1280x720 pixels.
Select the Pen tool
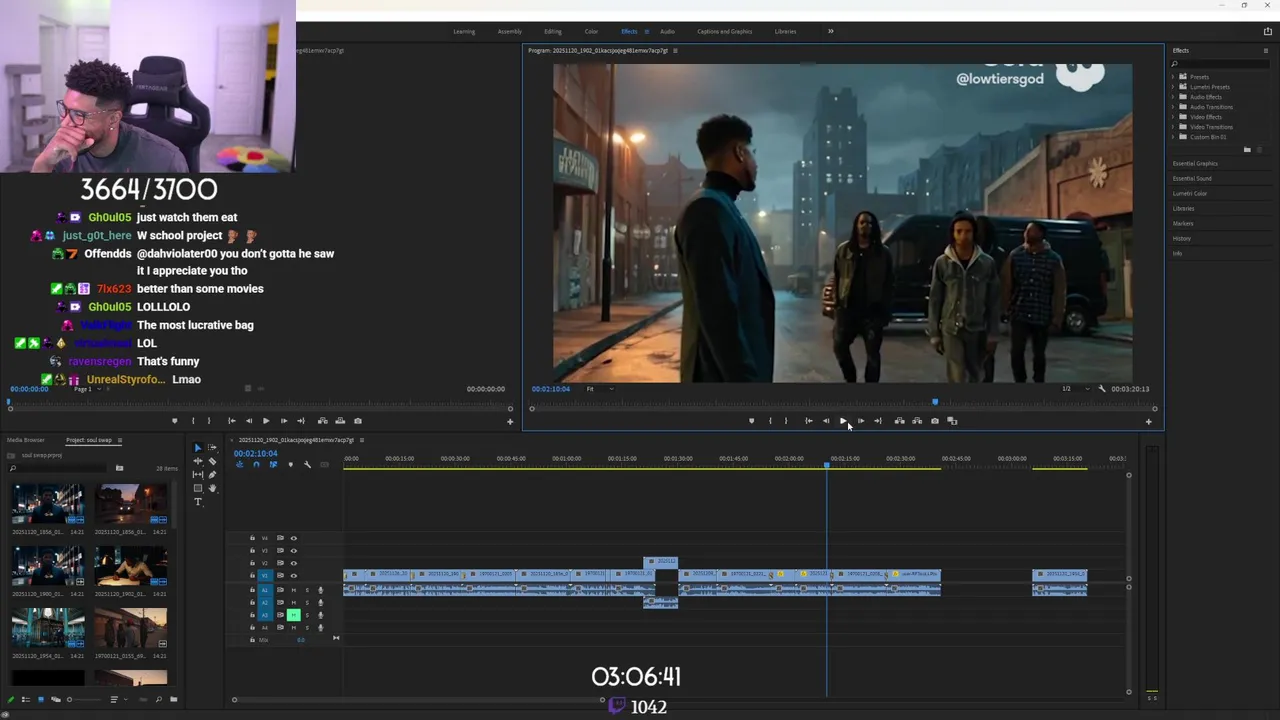point(212,475)
